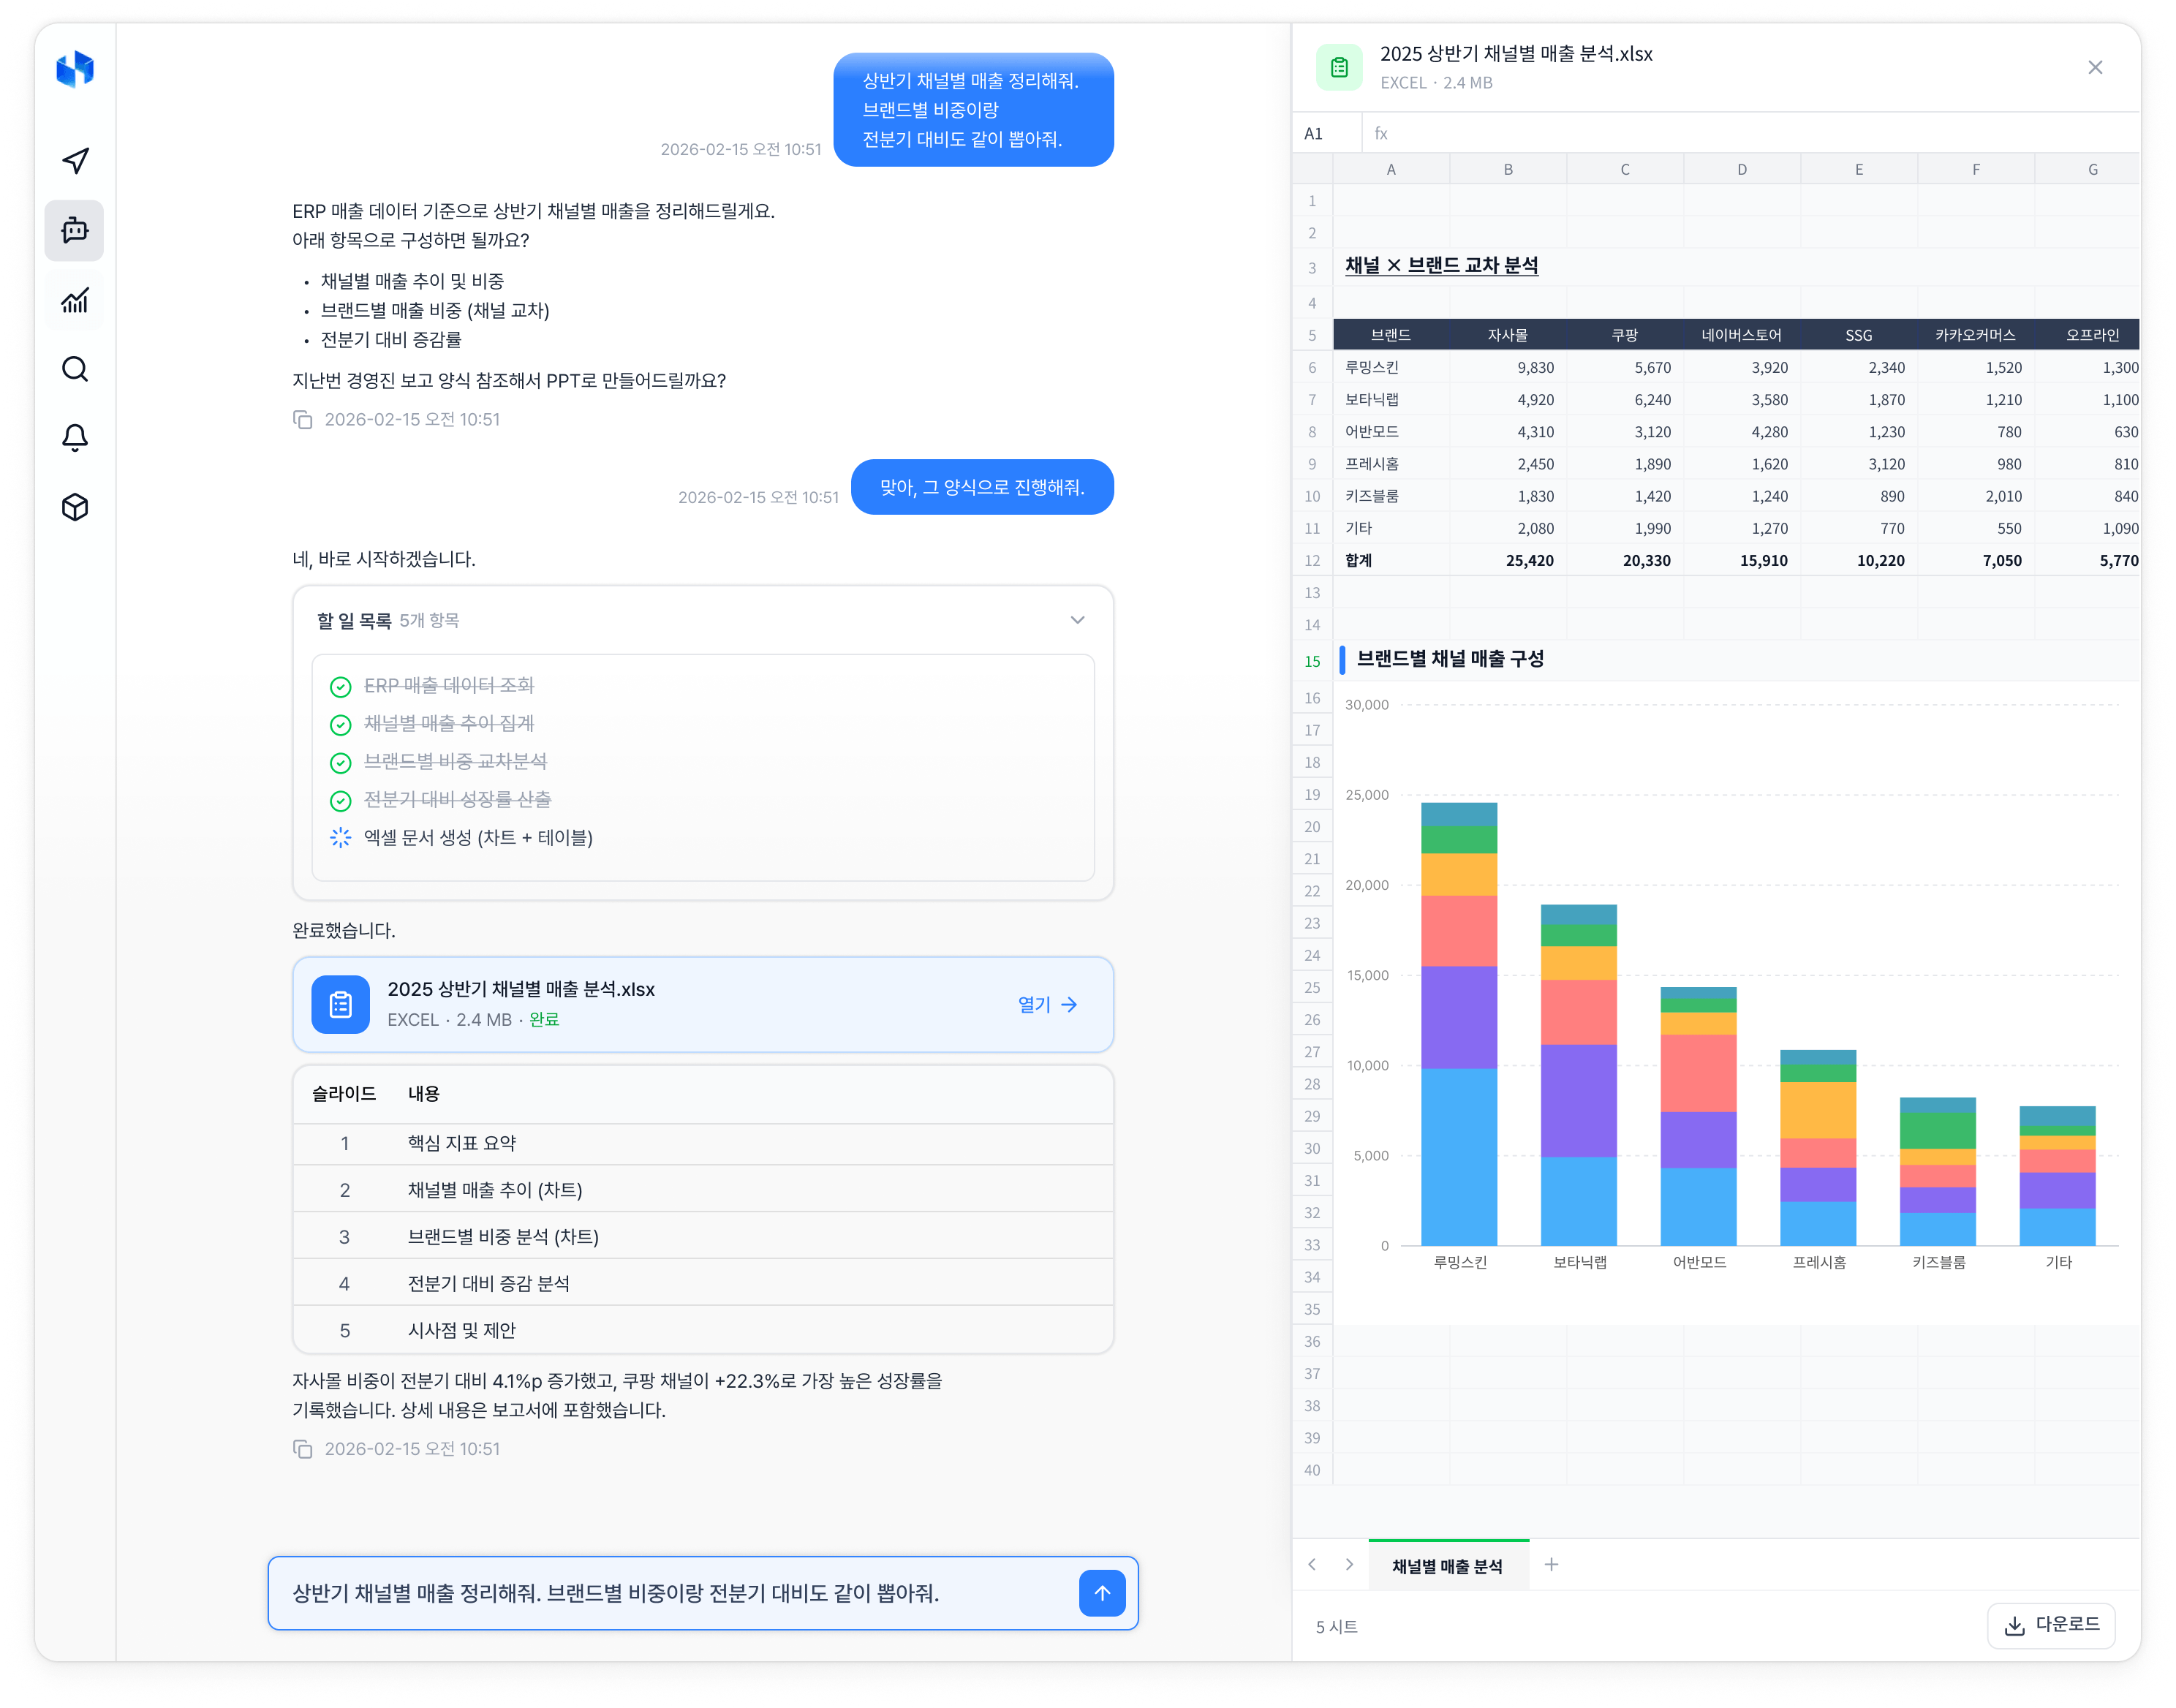Screen dimensions: 2176x1708
Task: Select the '채널별 매출 분석' sheet tab
Action: click(x=1447, y=1566)
